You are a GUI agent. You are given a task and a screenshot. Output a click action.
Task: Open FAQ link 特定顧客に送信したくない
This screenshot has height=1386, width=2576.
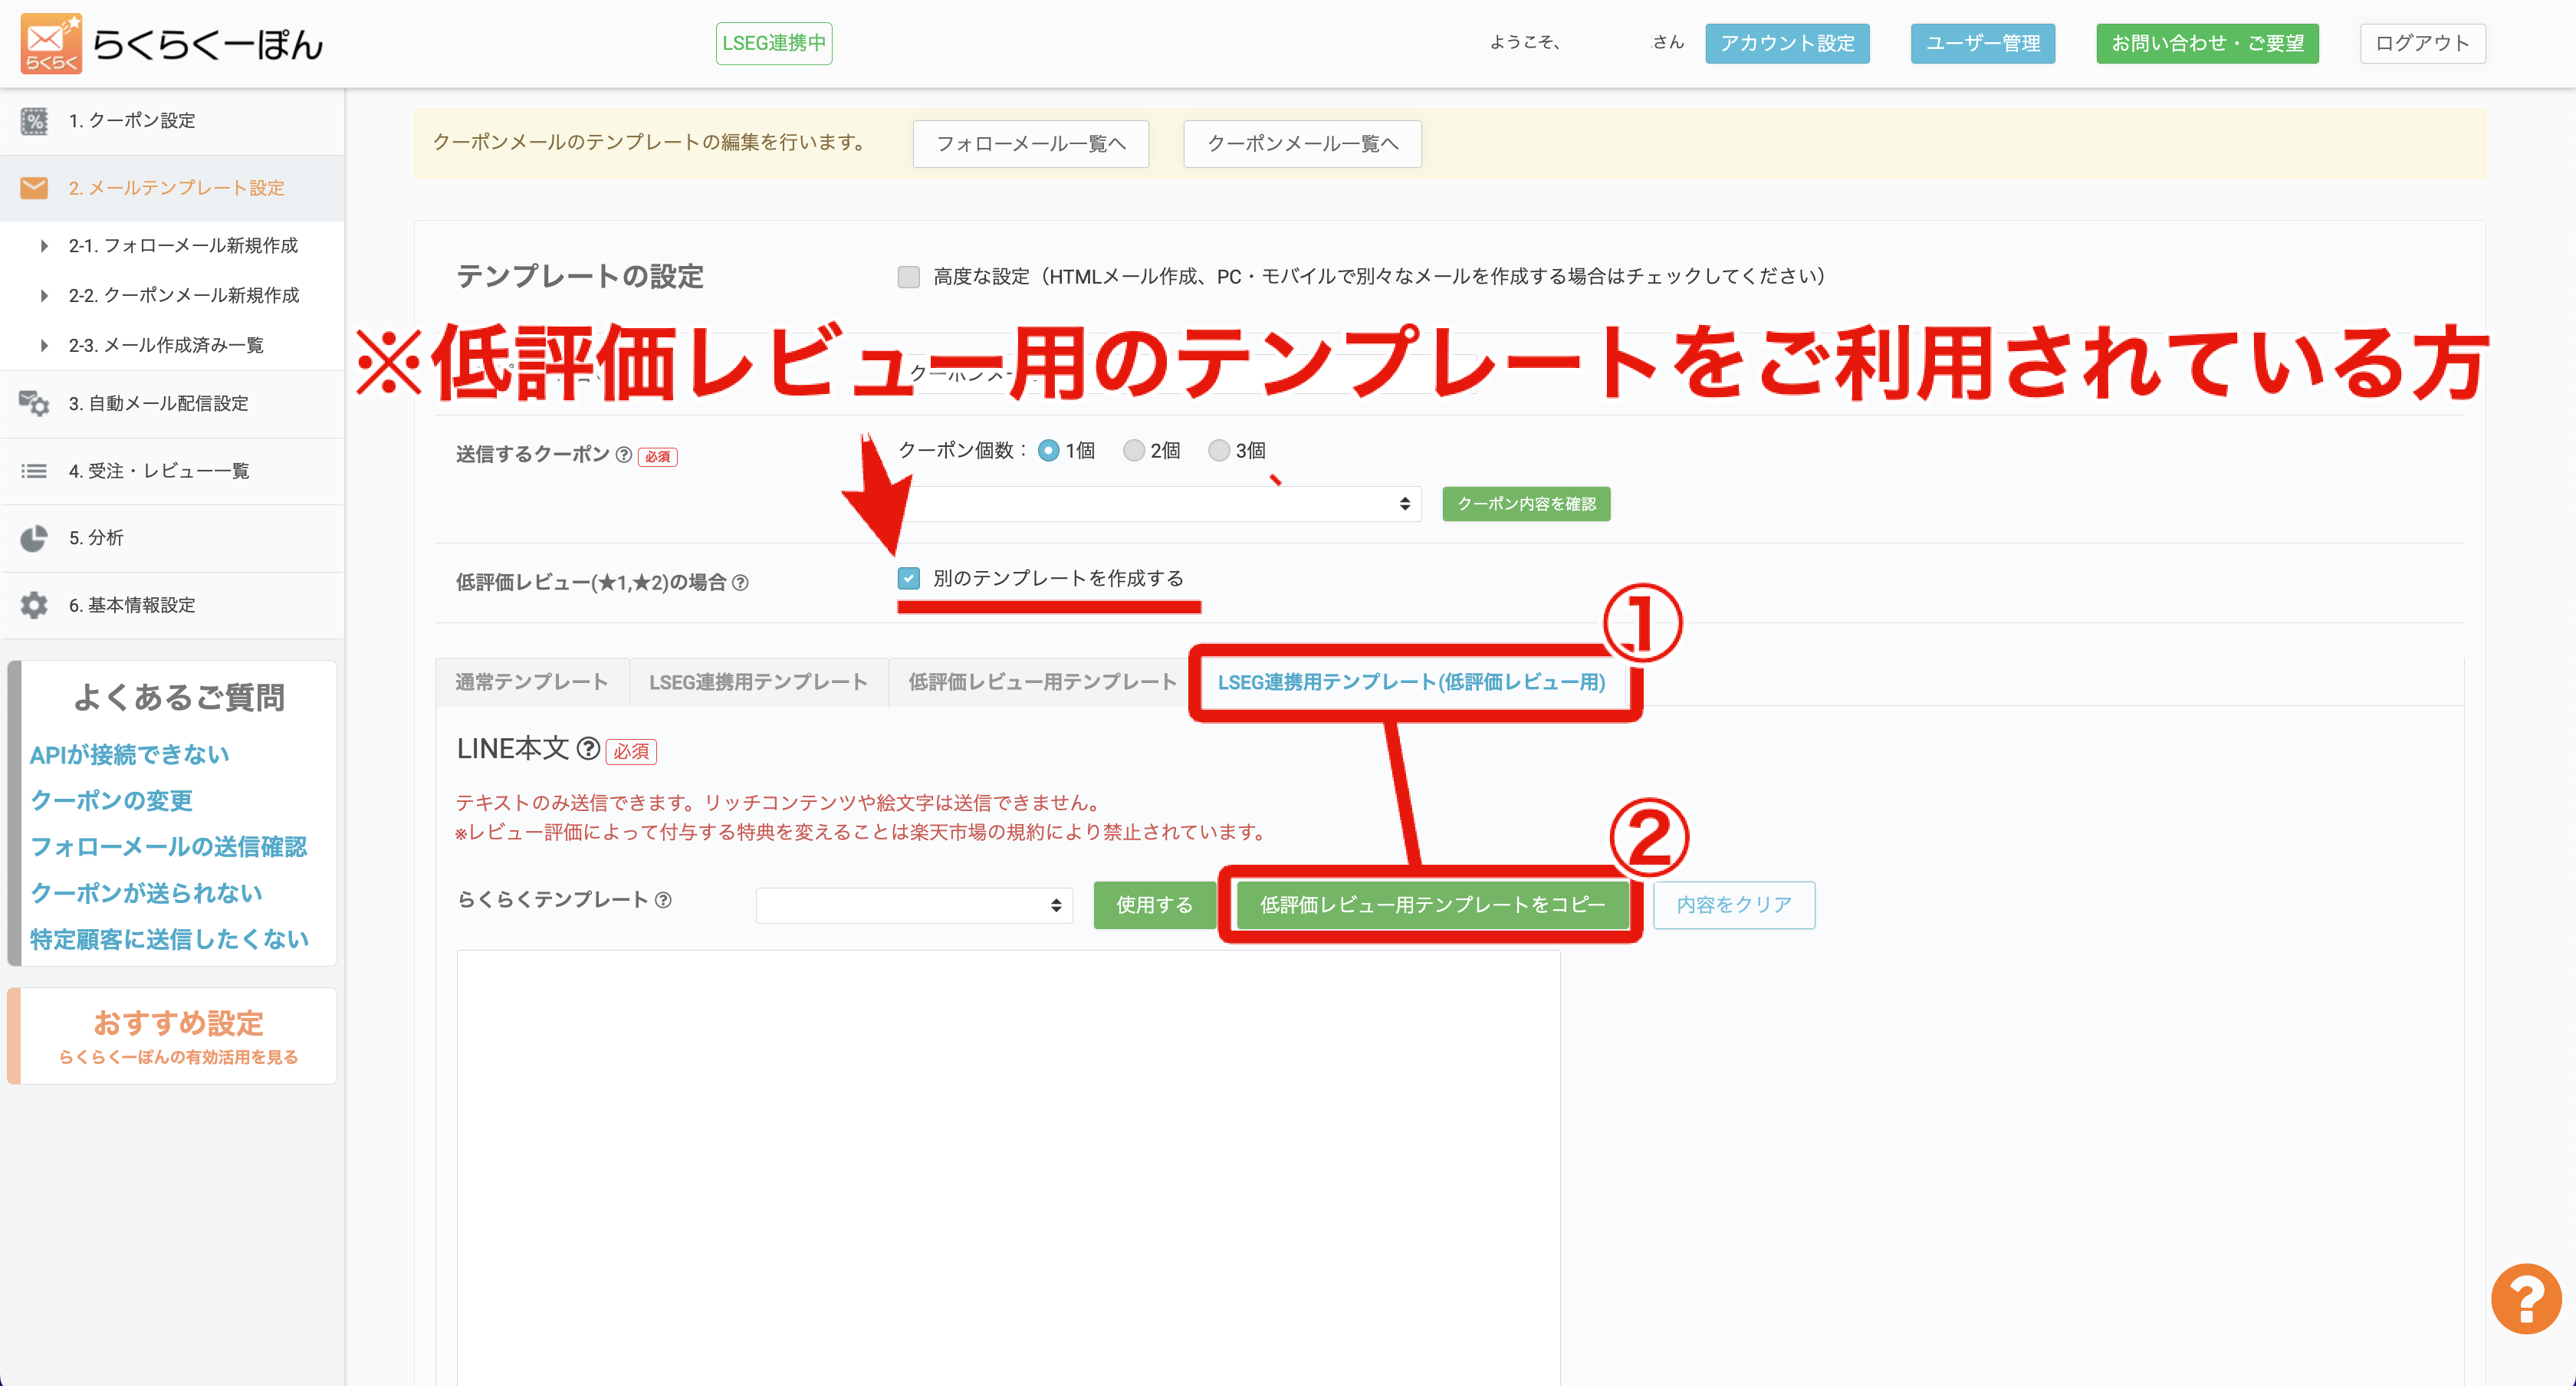pyautogui.click(x=169, y=939)
